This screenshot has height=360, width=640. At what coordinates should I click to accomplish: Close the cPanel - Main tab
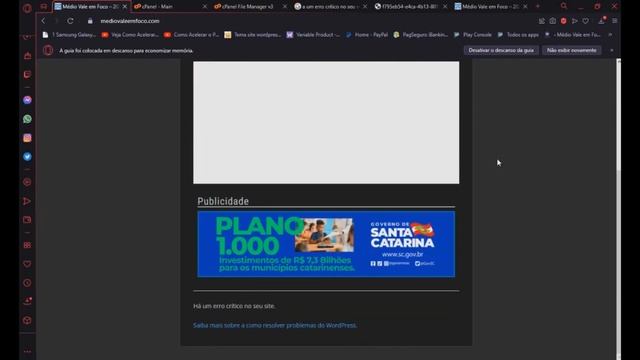(x=205, y=7)
